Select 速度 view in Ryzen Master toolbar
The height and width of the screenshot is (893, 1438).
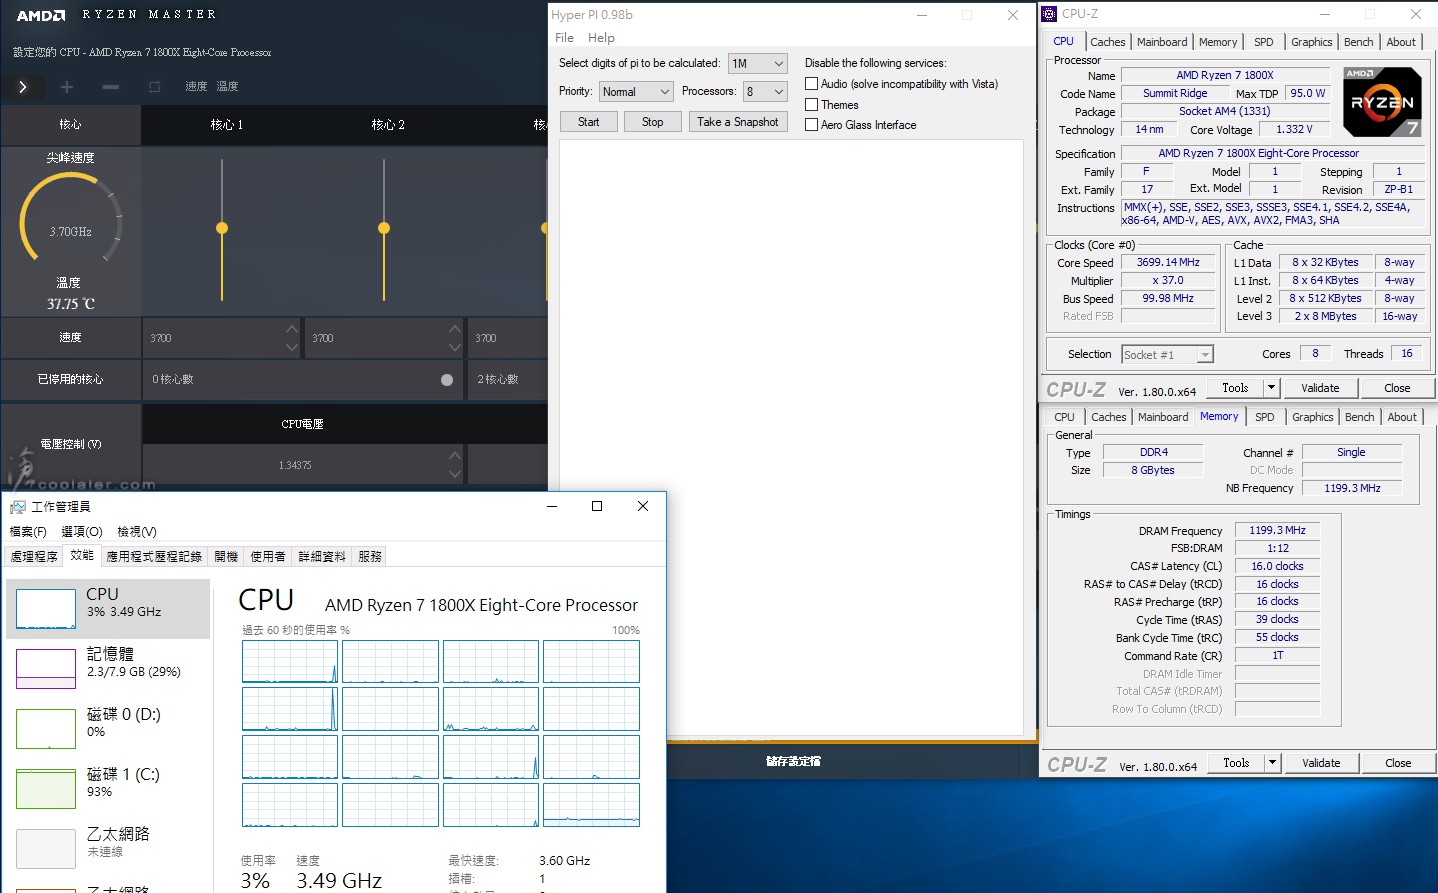point(196,87)
